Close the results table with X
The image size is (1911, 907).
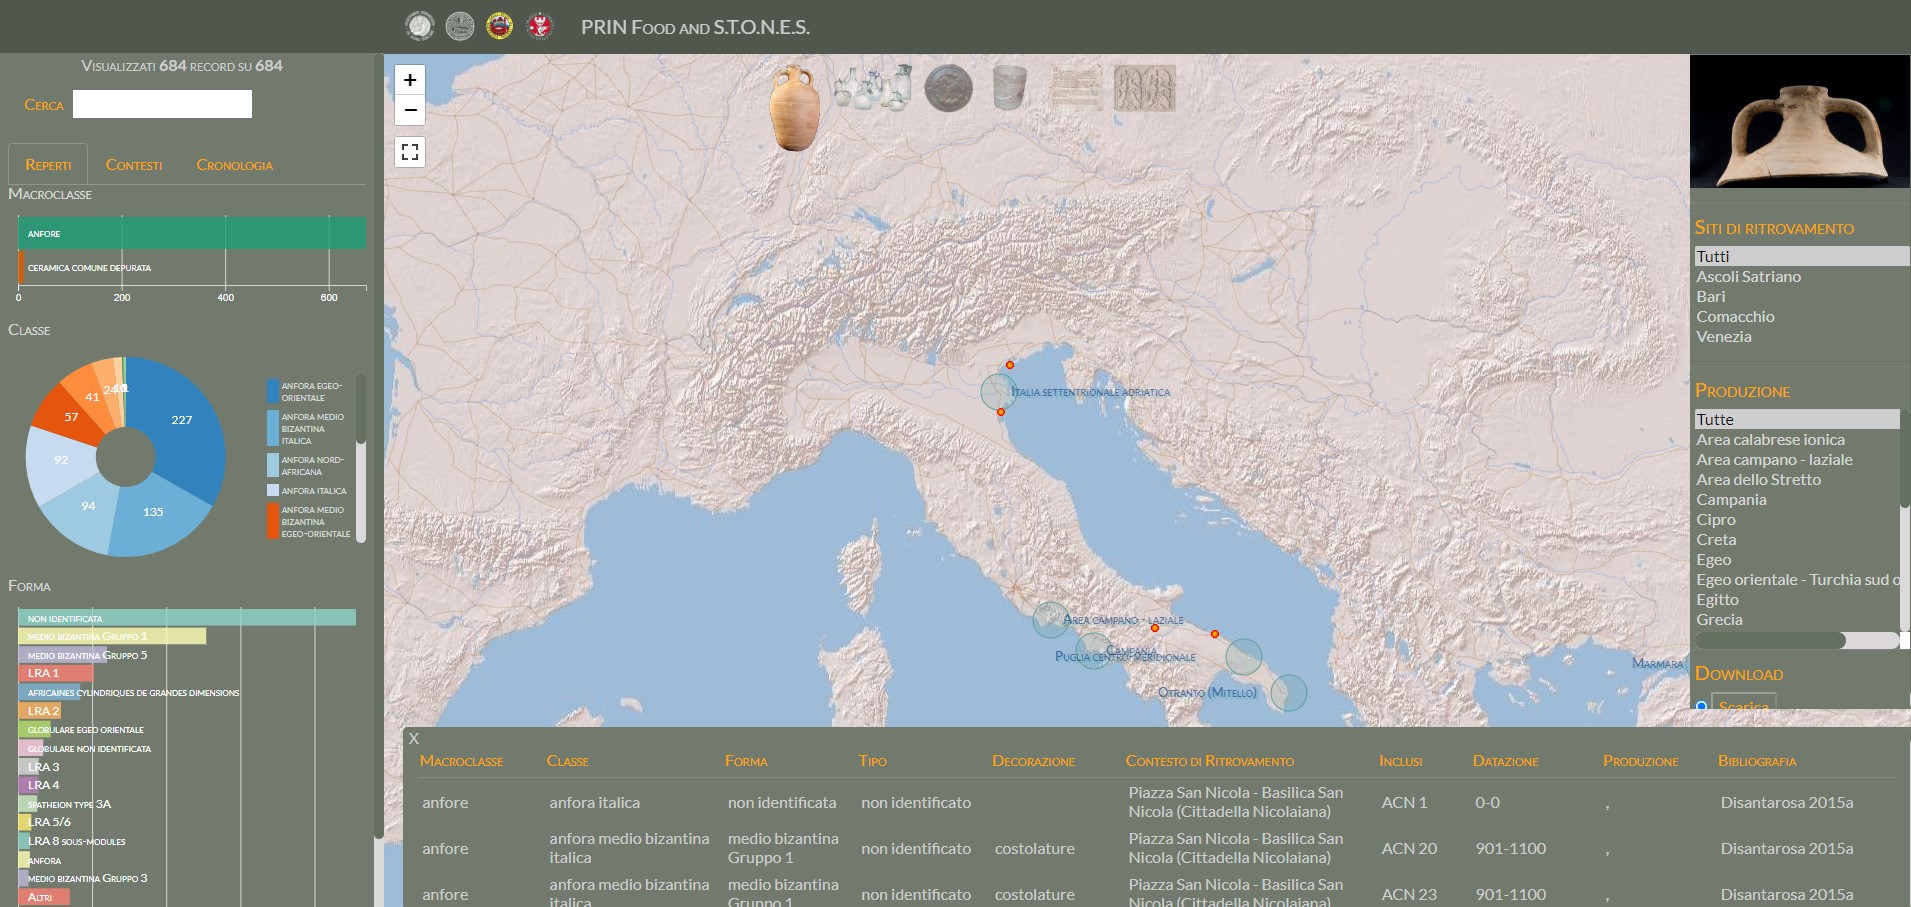(x=414, y=739)
